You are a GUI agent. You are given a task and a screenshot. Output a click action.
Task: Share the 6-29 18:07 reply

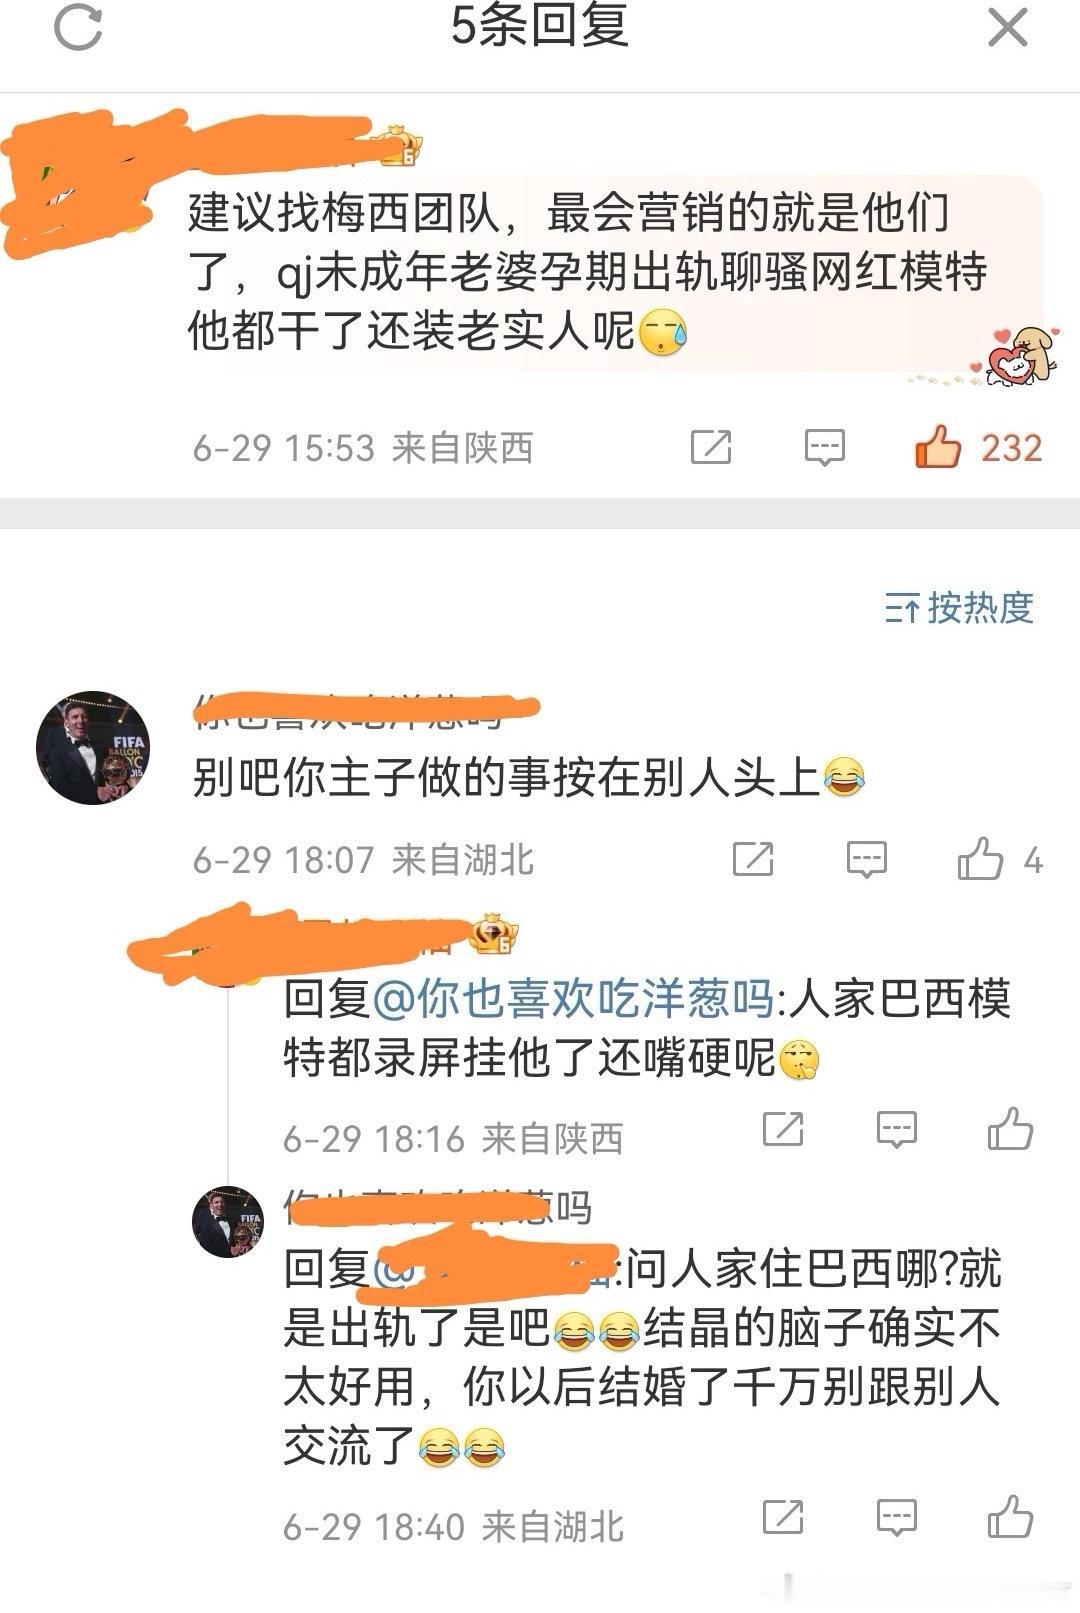753,859
